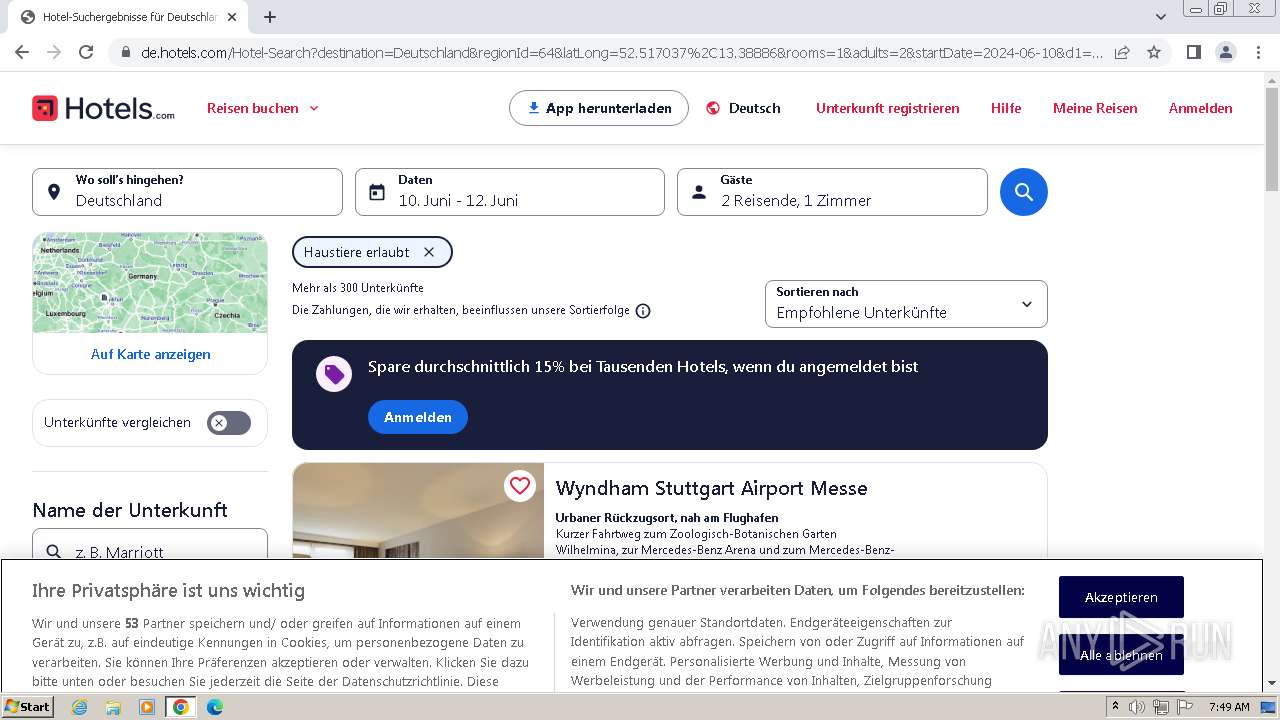Screen dimensions: 1280x720
Task: Click in the Name der Unterkunft search field
Action: [x=150, y=544]
